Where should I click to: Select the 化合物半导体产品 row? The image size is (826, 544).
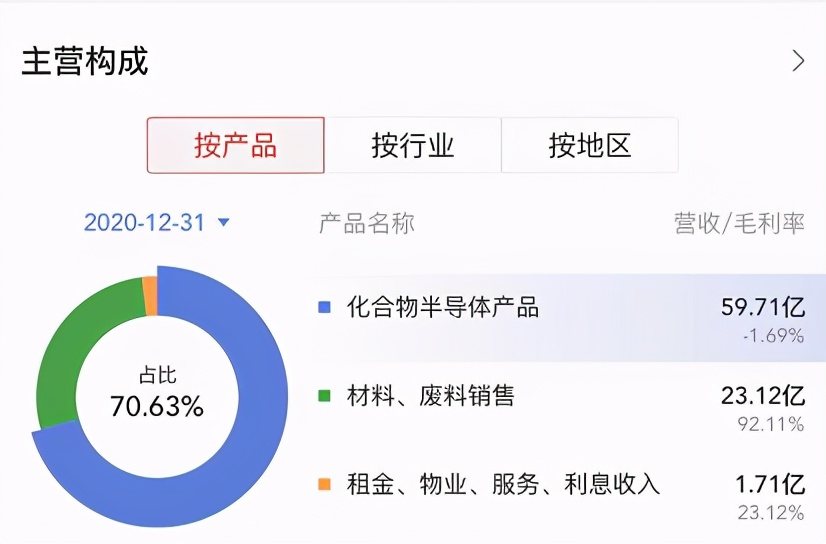coord(567,318)
